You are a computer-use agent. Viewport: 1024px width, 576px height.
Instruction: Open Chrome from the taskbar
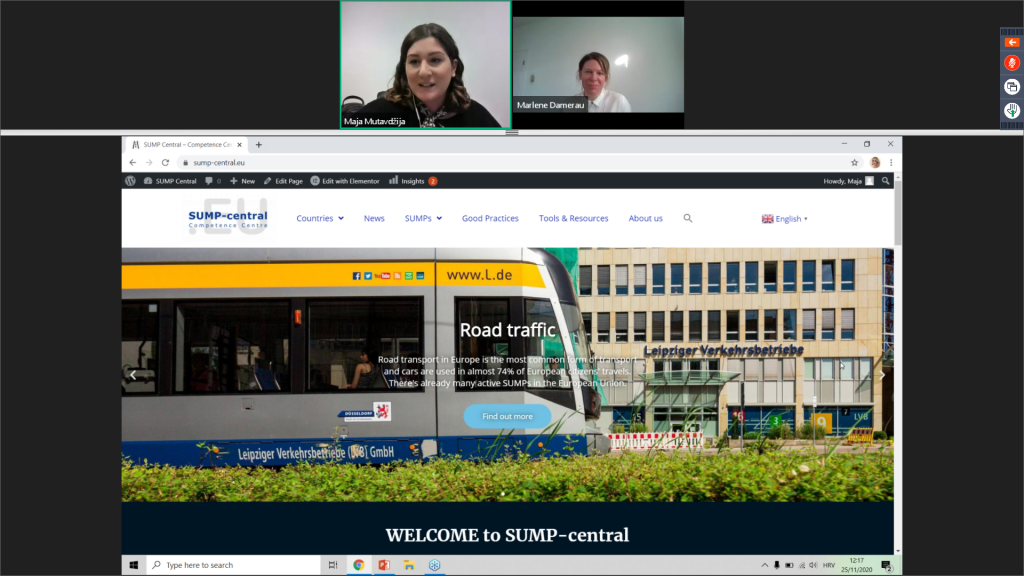(359, 565)
